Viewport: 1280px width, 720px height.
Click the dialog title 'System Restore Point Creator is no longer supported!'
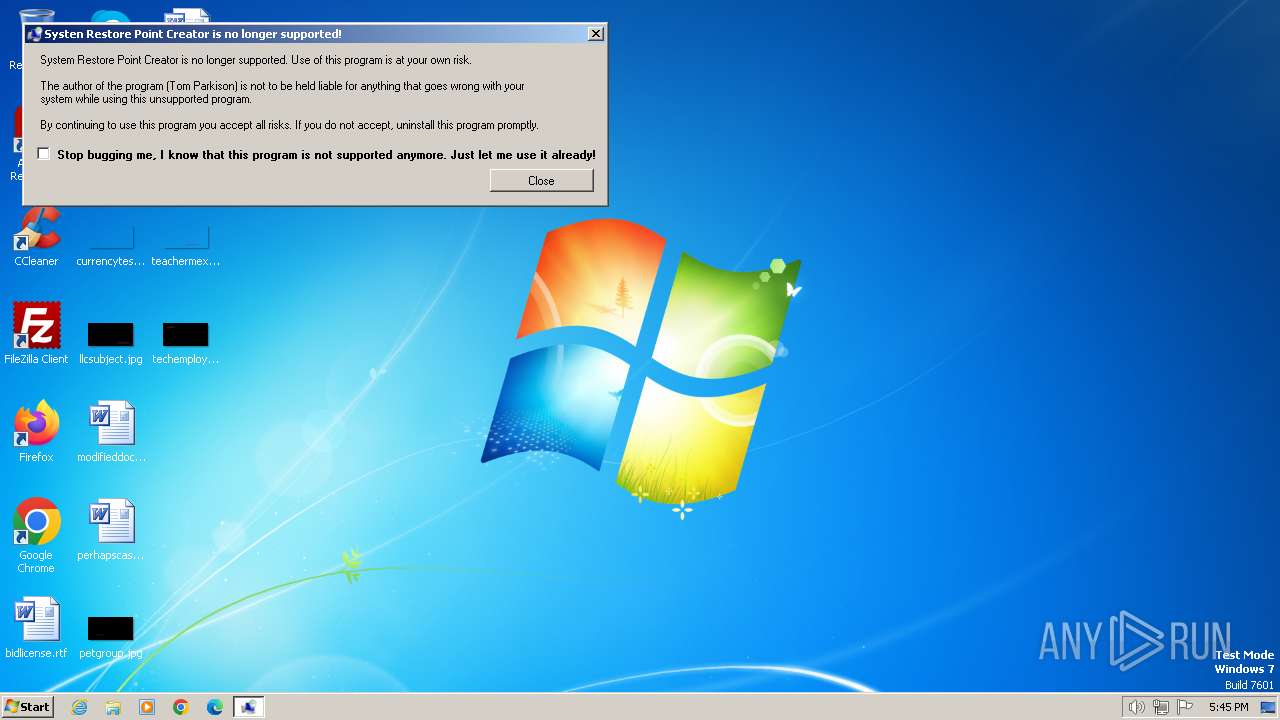pyautogui.click(x=193, y=34)
